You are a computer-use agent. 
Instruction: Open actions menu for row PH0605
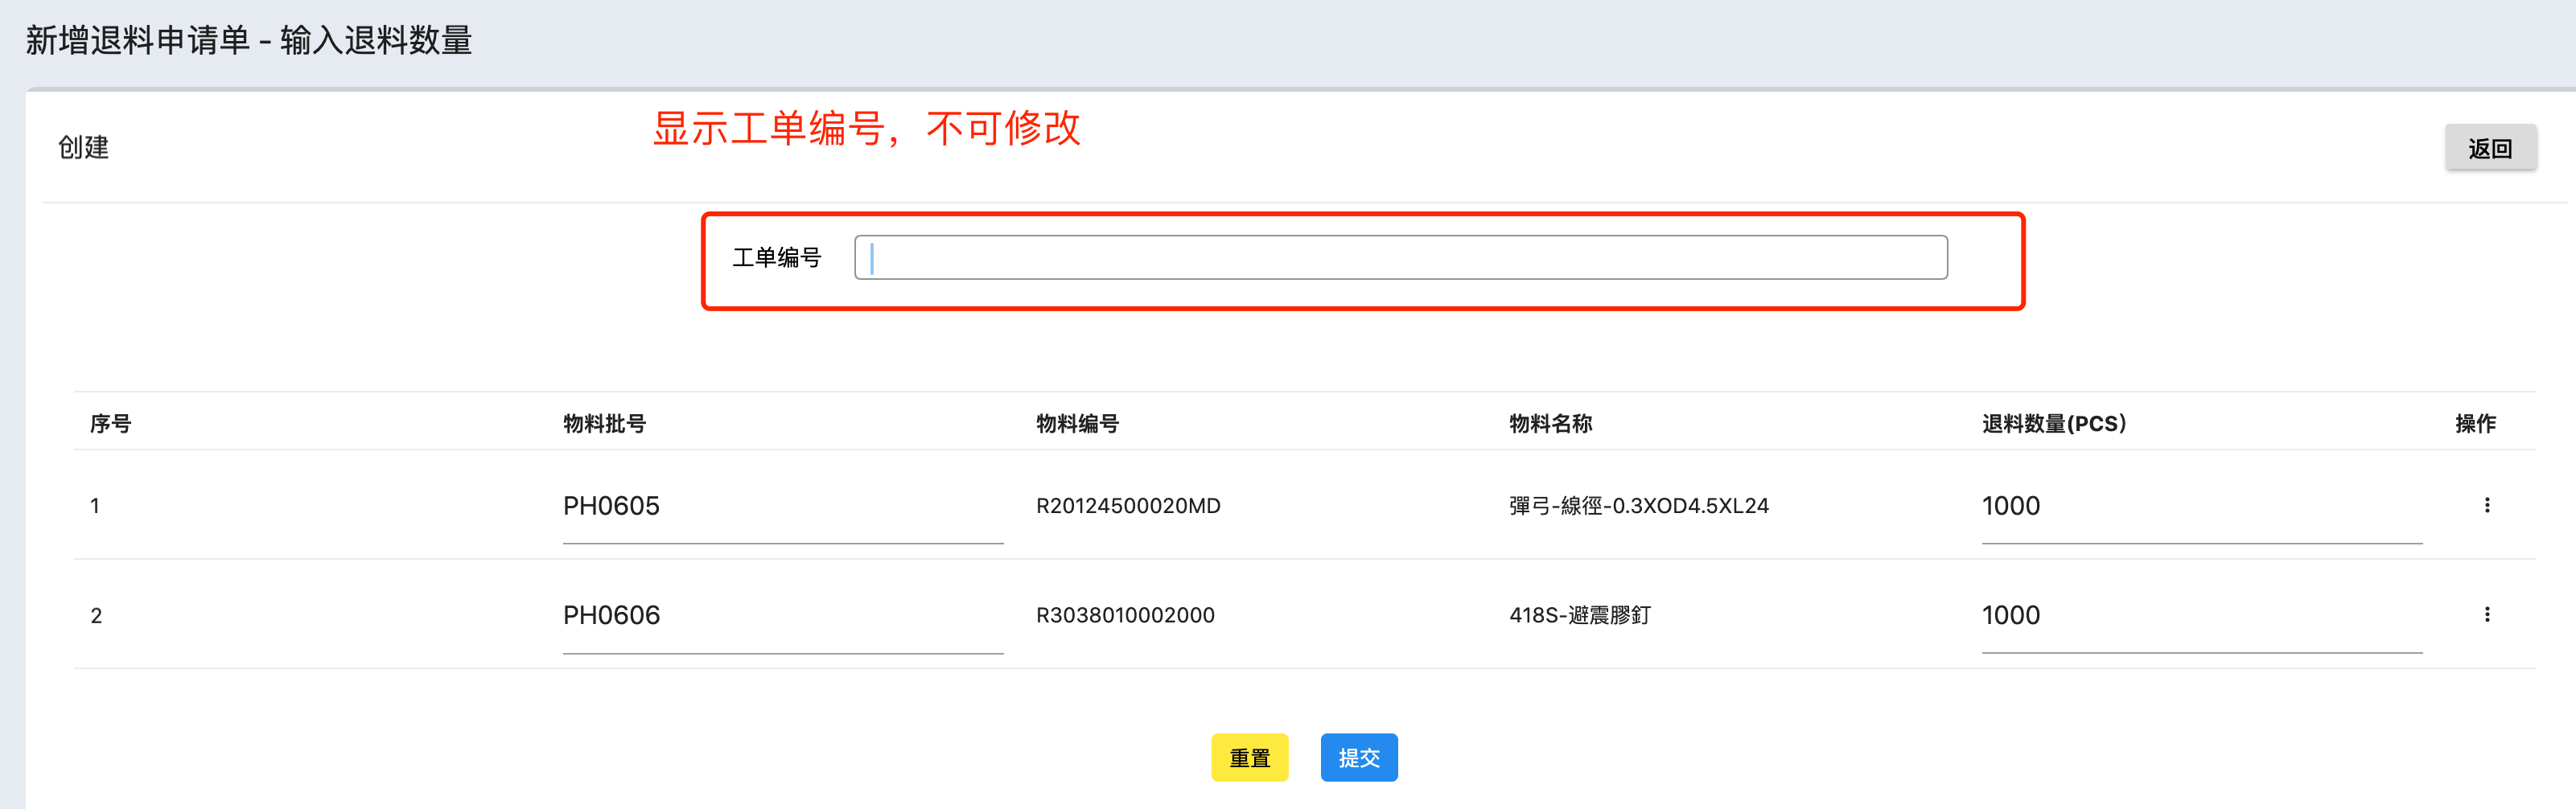click(2486, 505)
